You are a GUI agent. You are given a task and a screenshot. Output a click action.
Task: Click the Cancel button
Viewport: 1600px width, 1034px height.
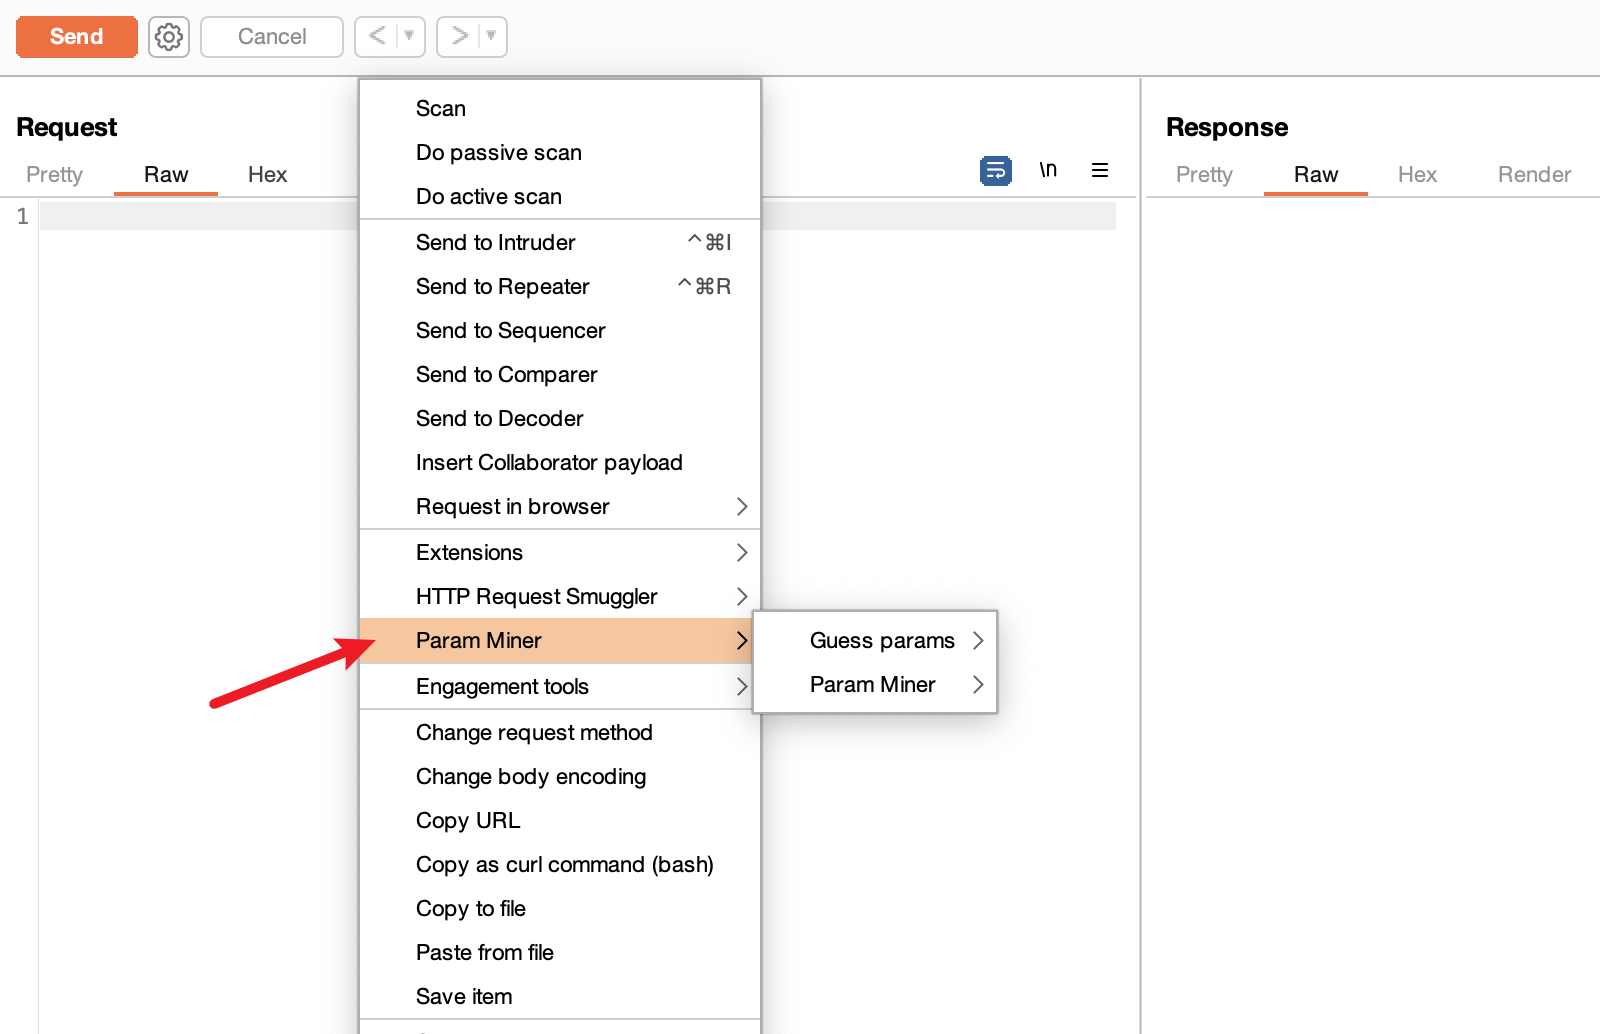point(272,37)
